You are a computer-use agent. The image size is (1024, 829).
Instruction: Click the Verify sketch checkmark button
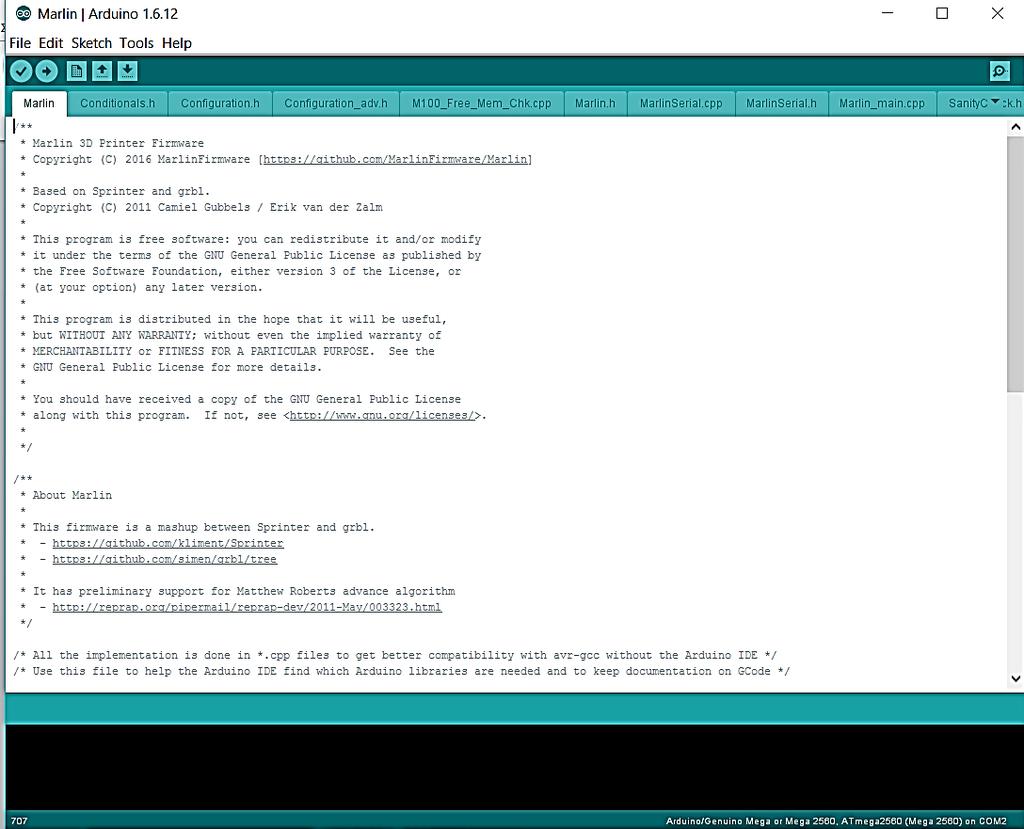pos(21,71)
